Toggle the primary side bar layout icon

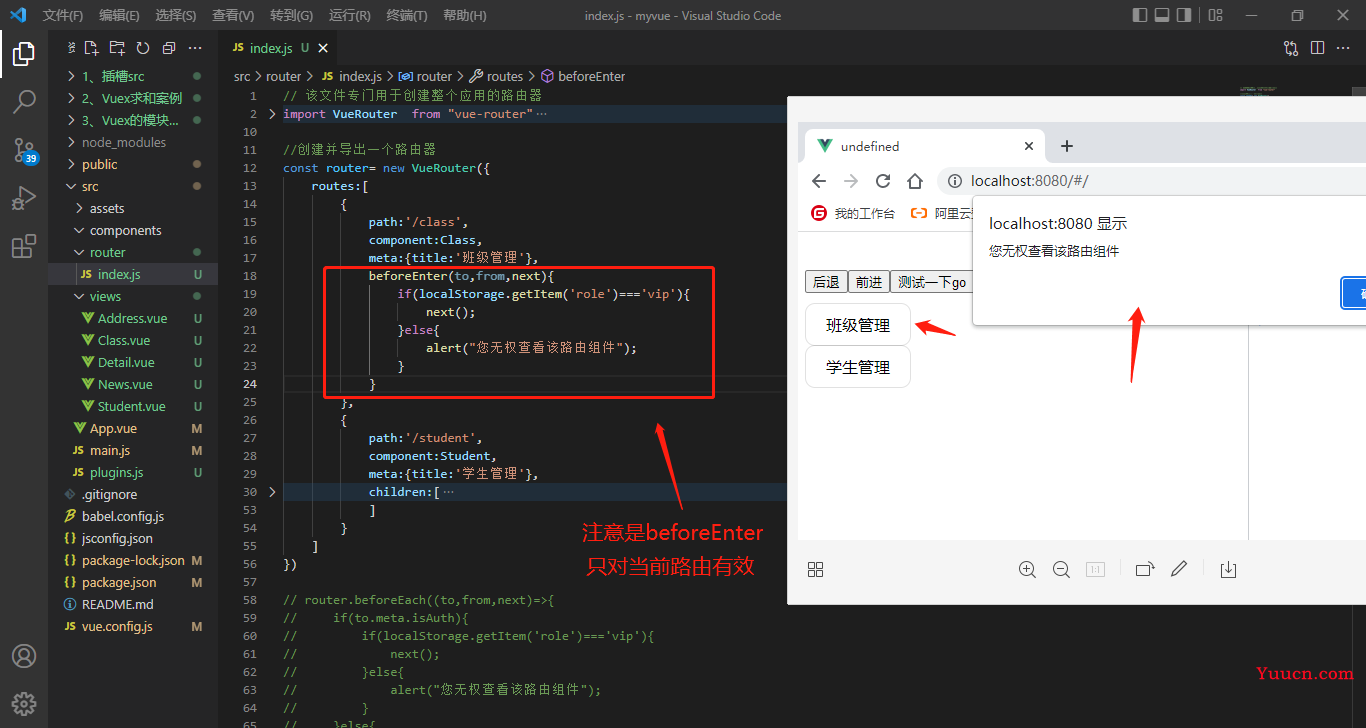[x=1140, y=15]
